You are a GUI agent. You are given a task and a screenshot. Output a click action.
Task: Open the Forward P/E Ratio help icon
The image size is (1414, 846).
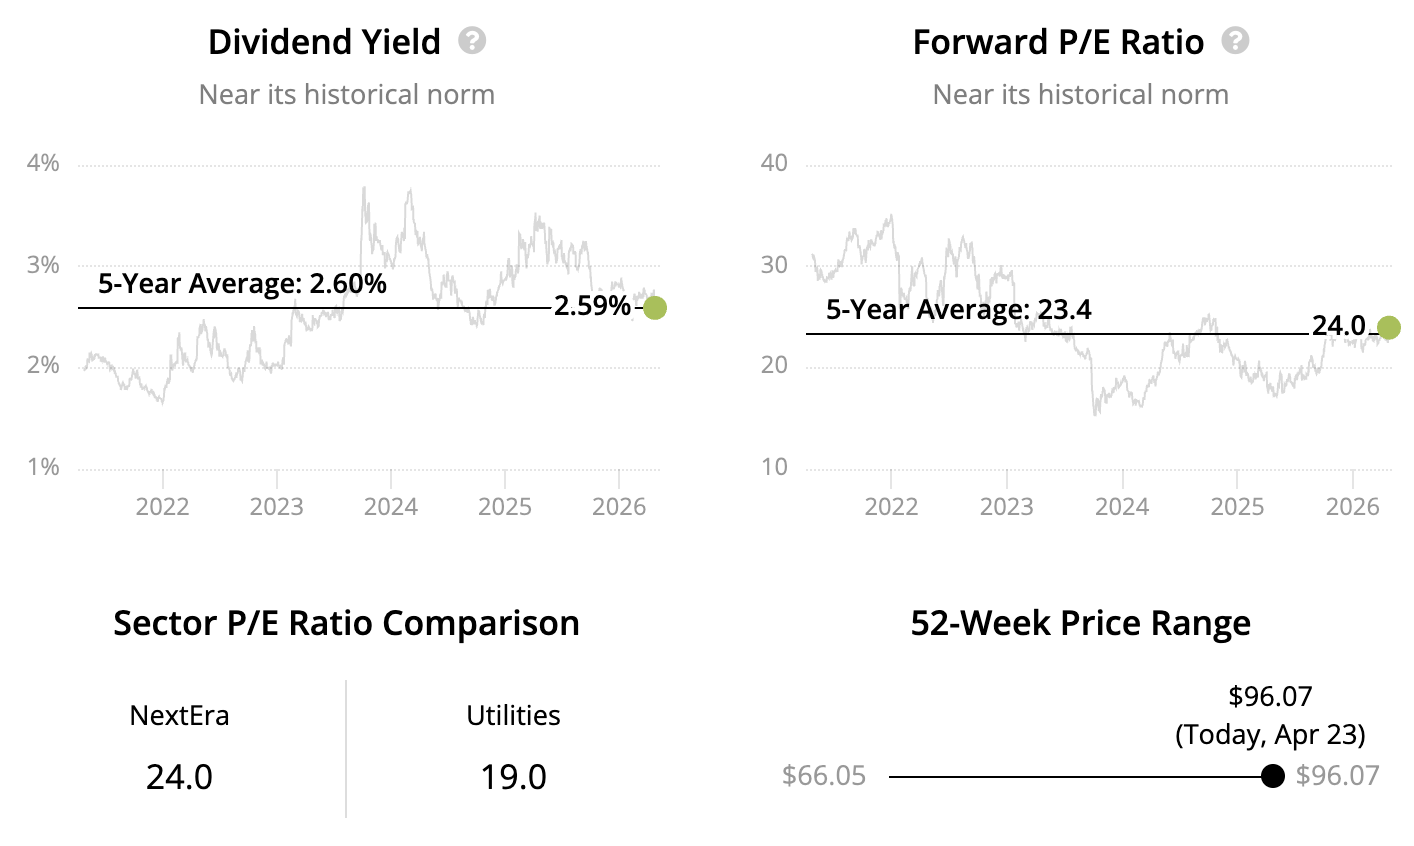[1236, 42]
